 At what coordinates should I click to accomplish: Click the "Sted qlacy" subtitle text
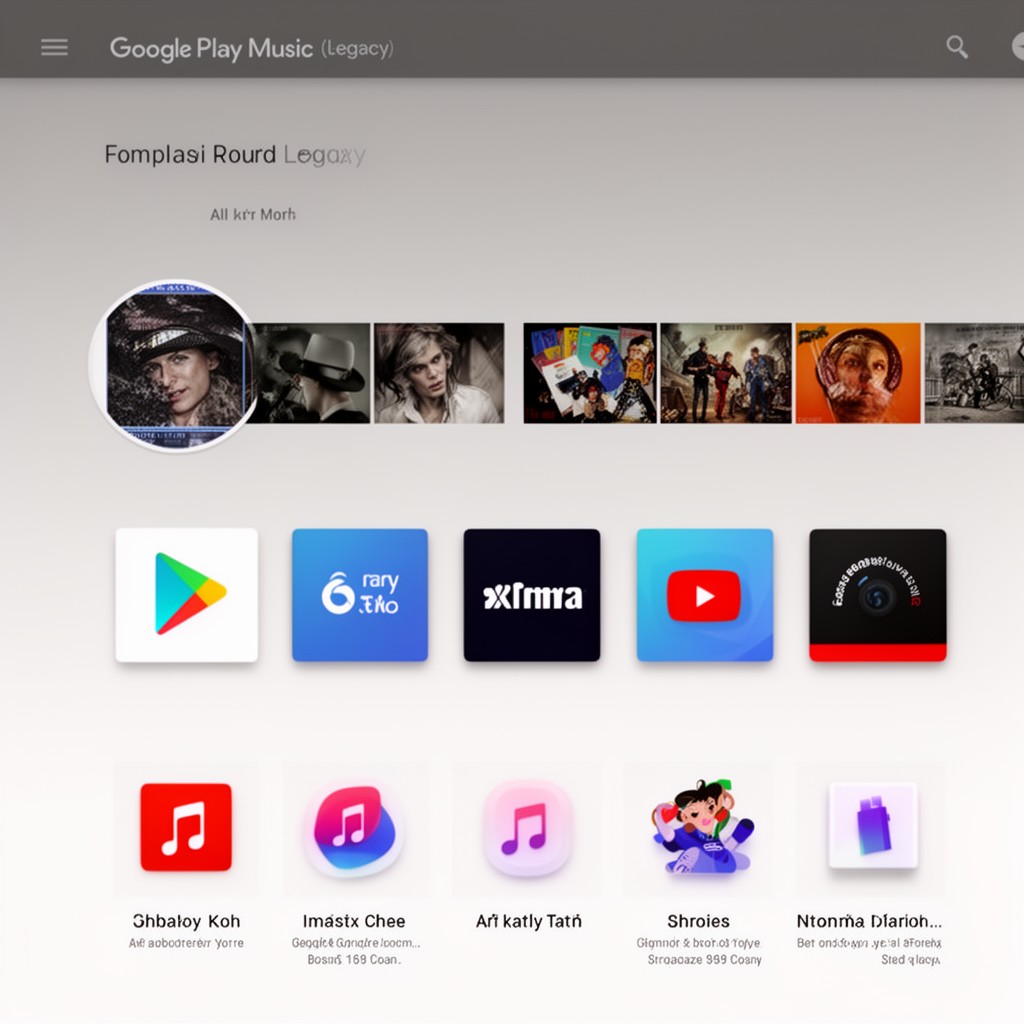click(910, 959)
